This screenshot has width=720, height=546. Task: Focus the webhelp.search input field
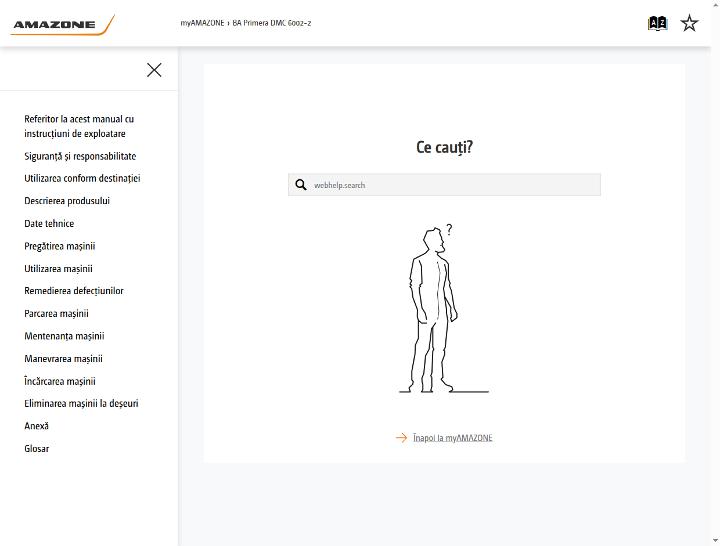pyautogui.click(x=444, y=185)
